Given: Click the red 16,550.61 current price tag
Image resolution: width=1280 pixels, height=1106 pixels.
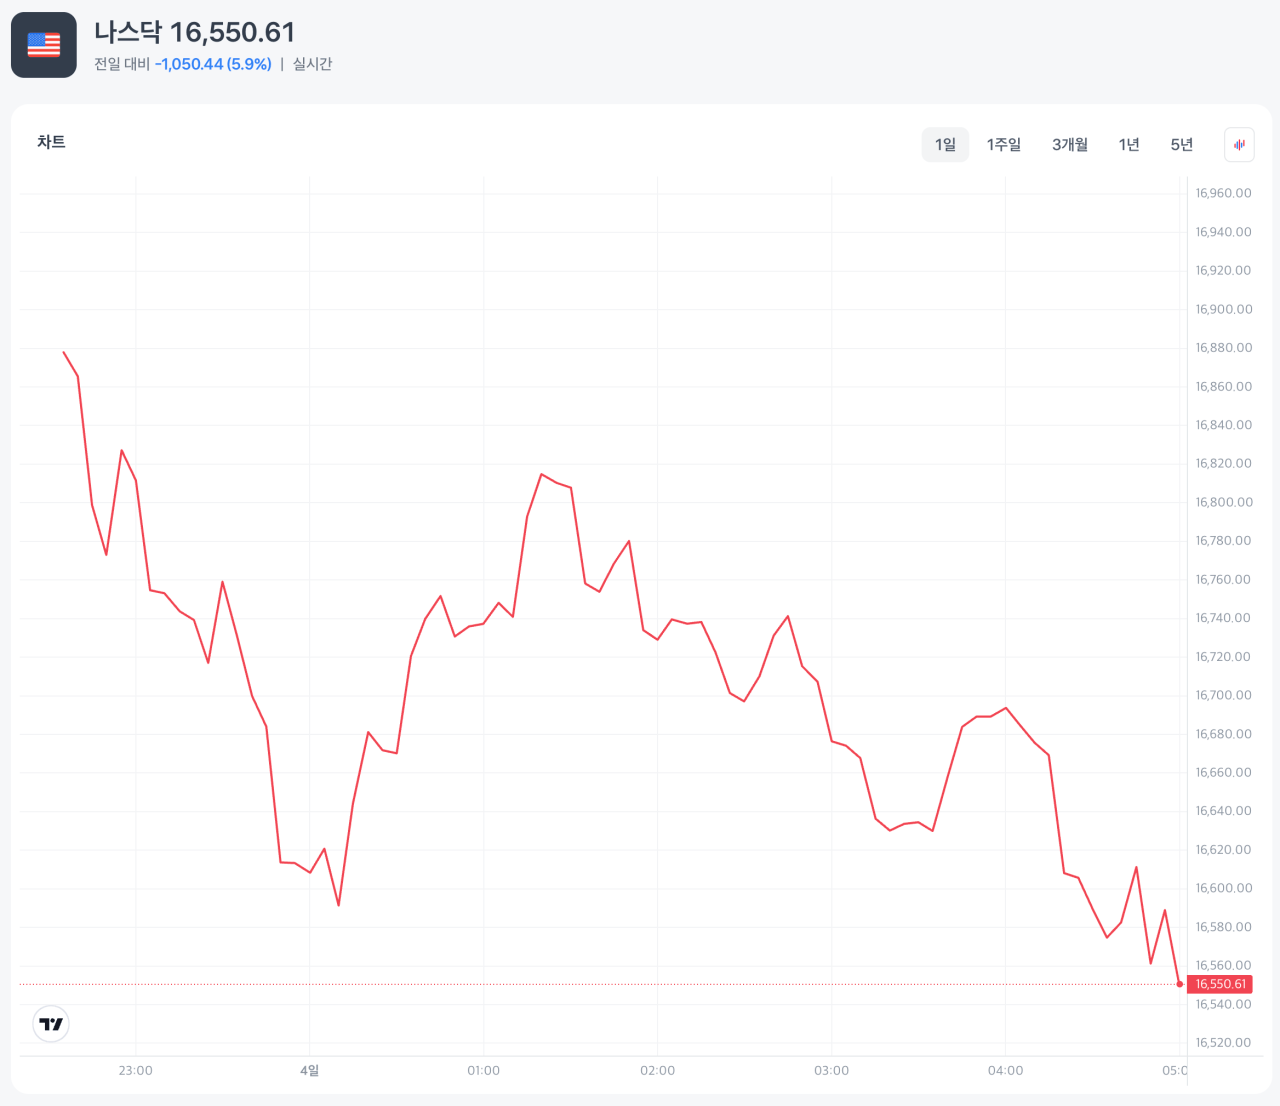Looking at the screenshot, I should (1220, 984).
